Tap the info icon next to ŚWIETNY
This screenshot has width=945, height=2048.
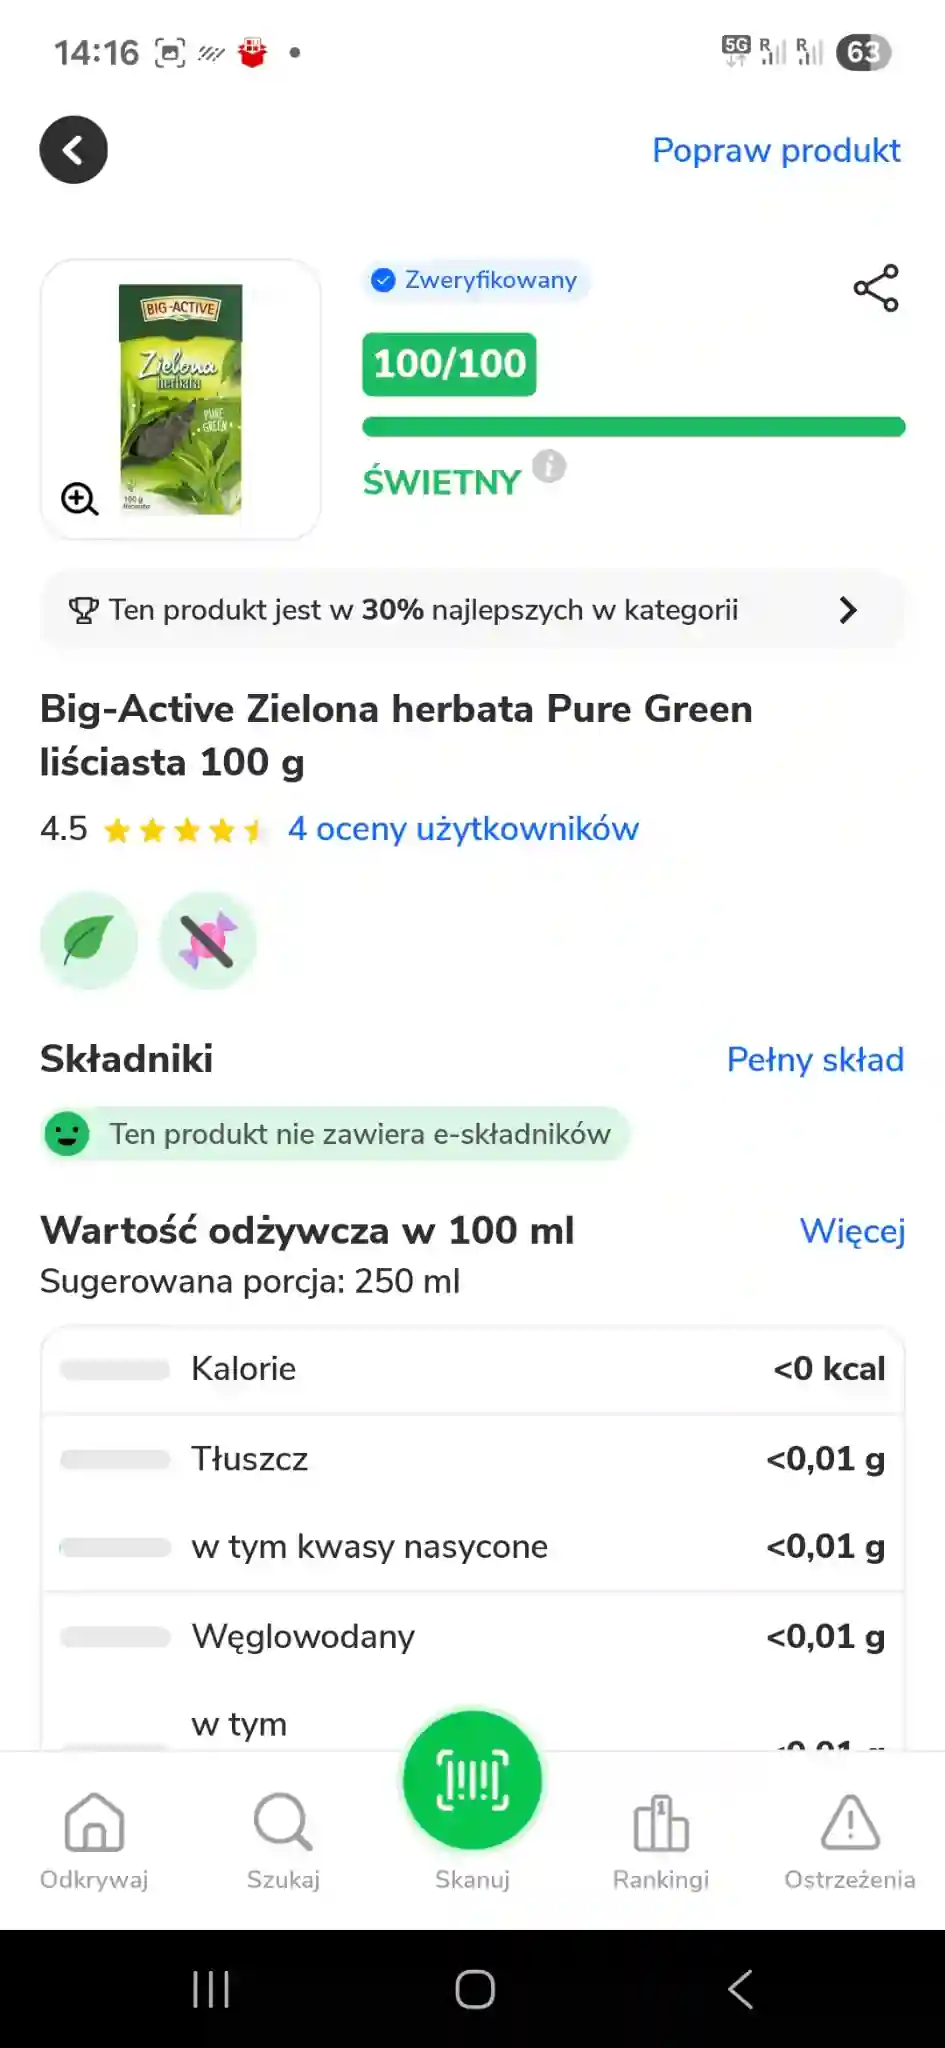pos(549,466)
